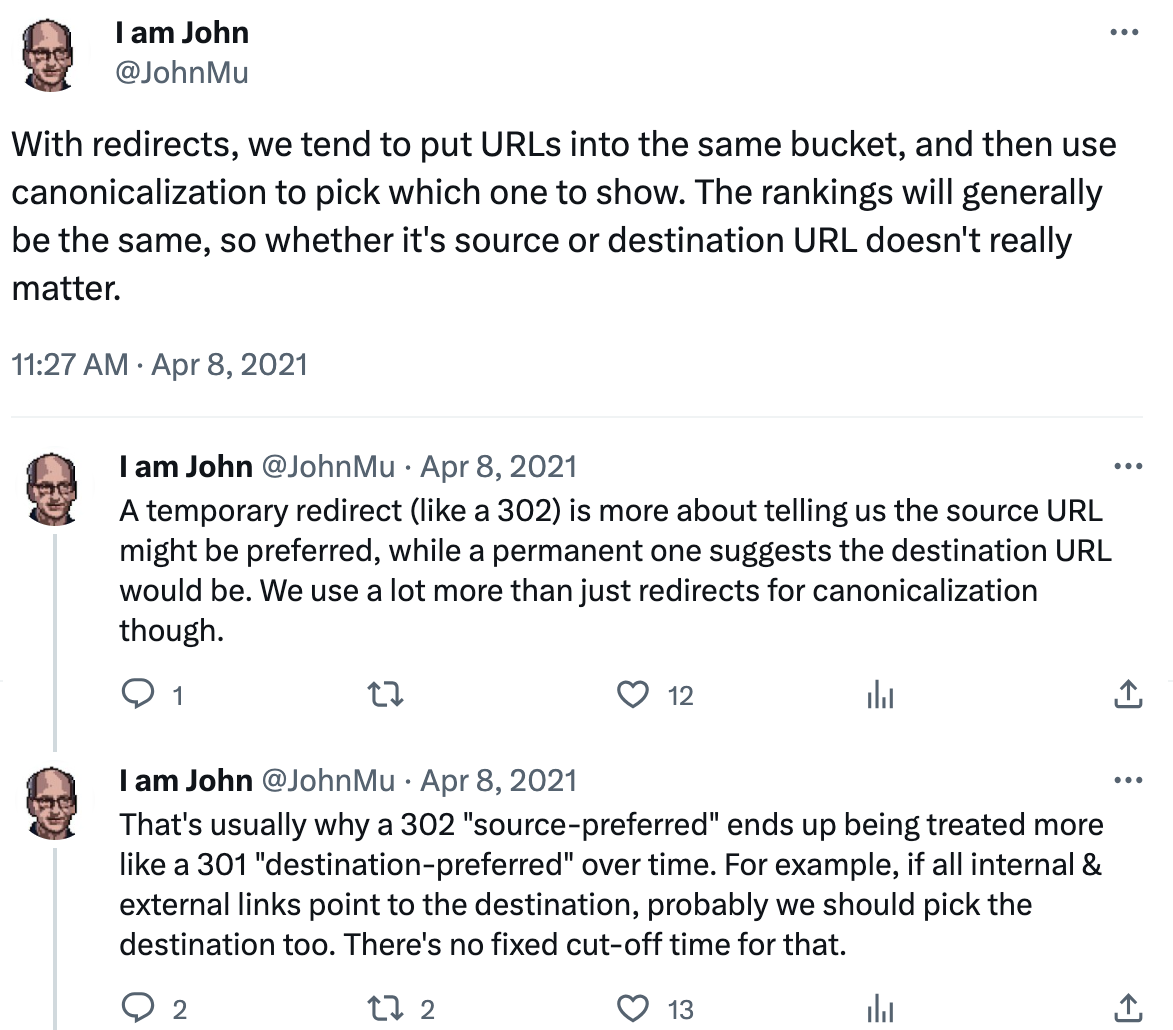Open the main tweet's three-dot more menu
Image resolution: width=1173 pixels, height=1030 pixels.
[x=1125, y=33]
